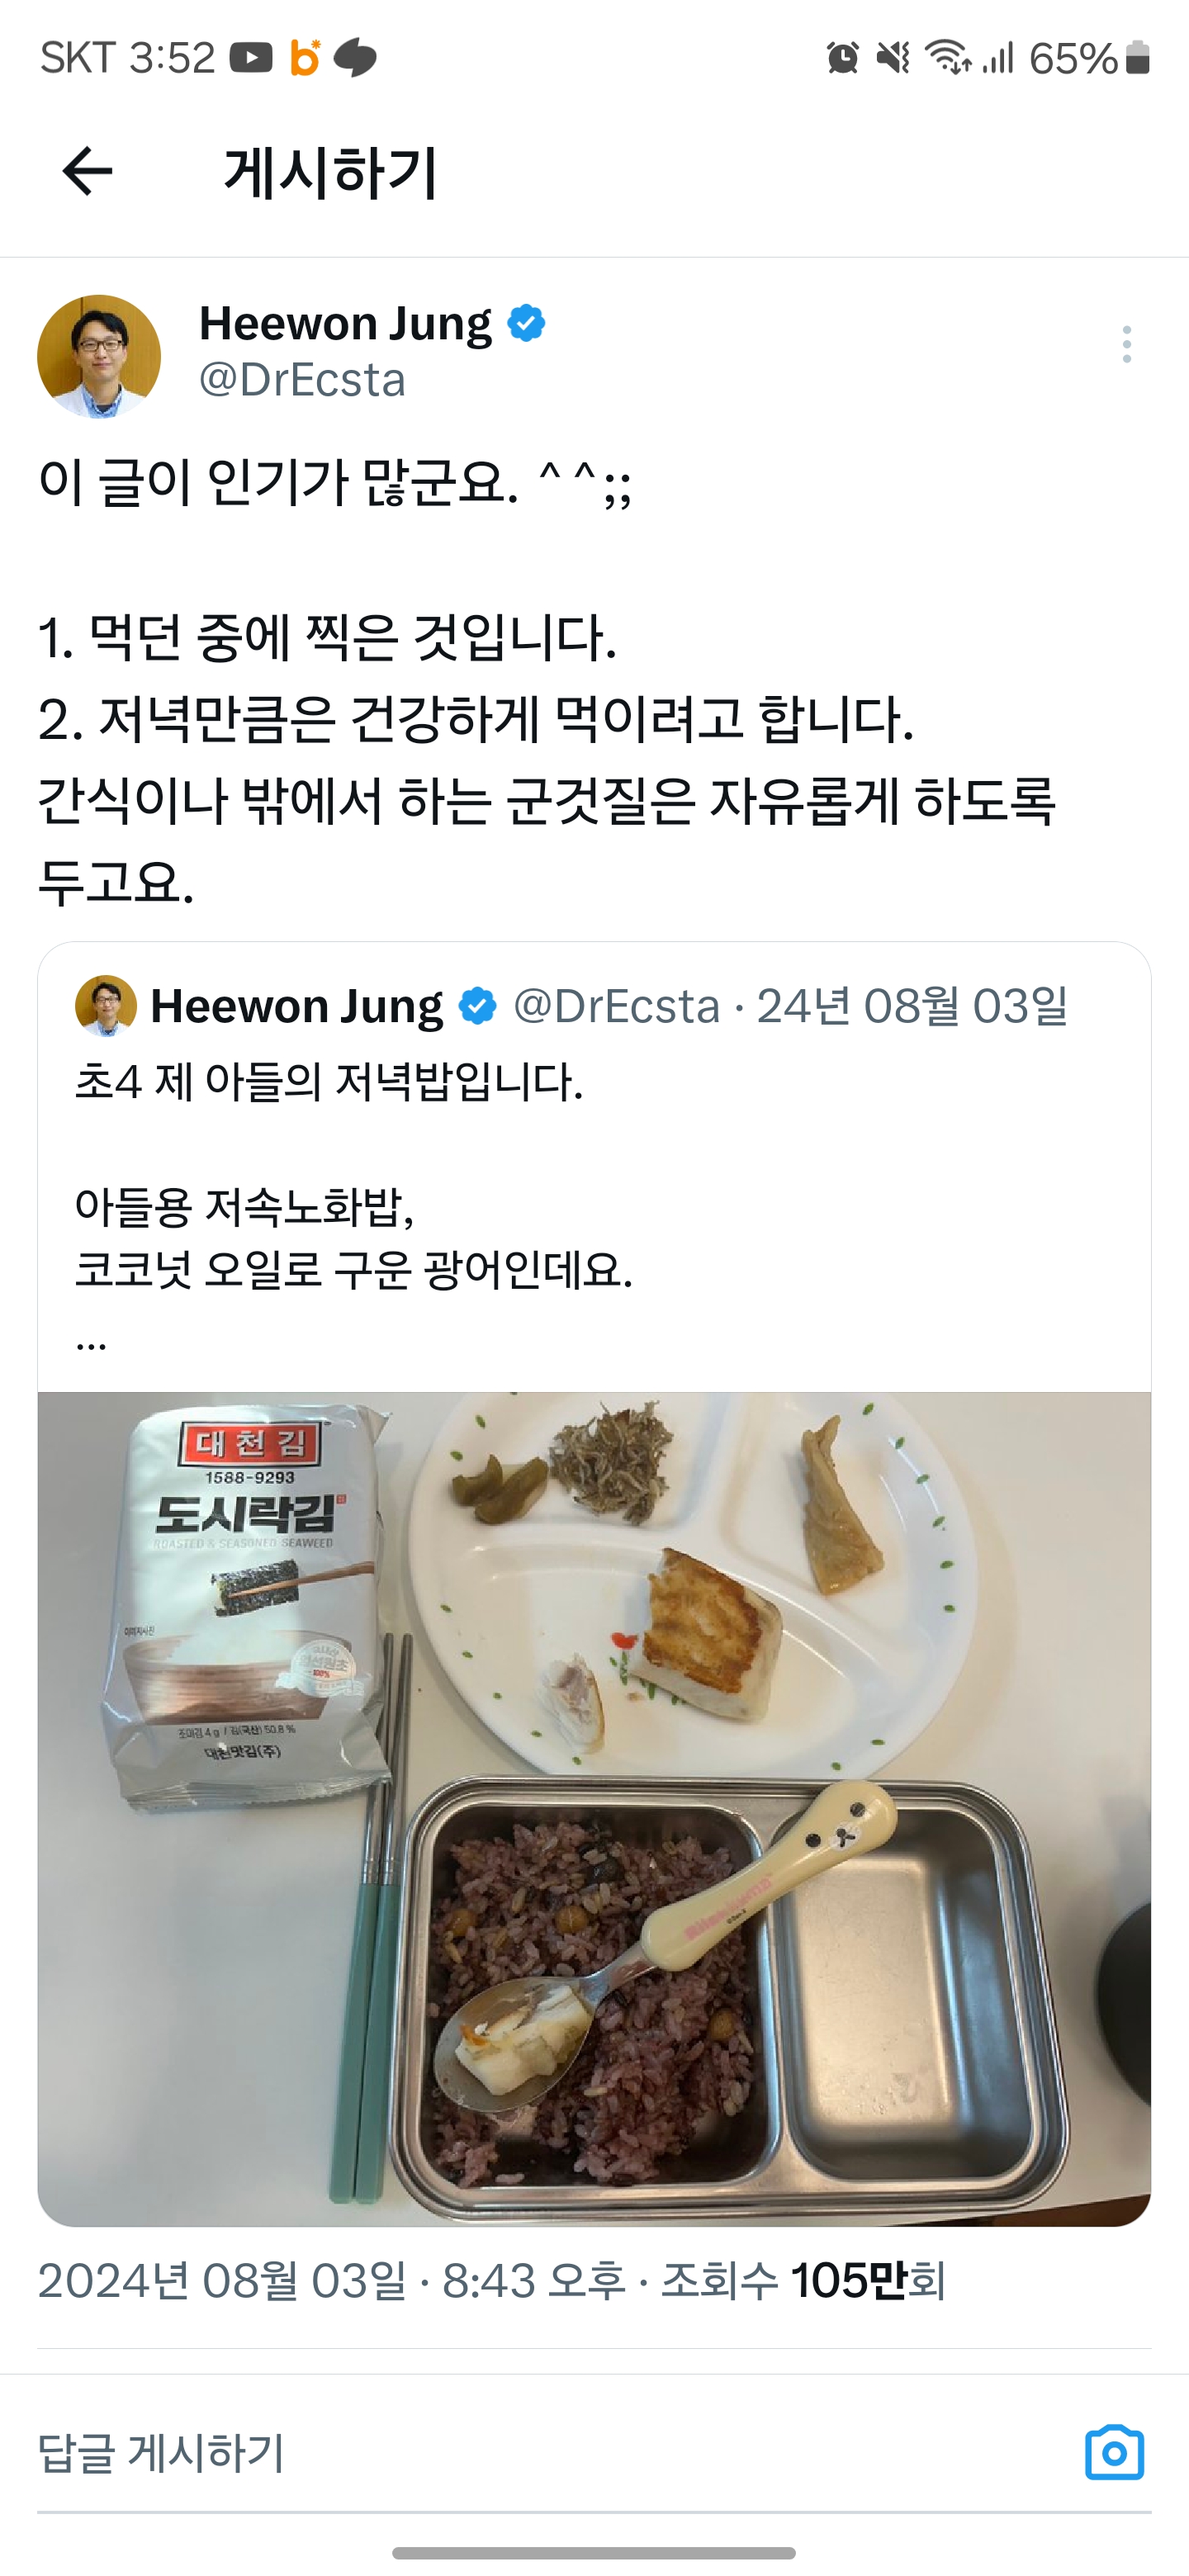Tap the back arrow icon

coord(87,171)
